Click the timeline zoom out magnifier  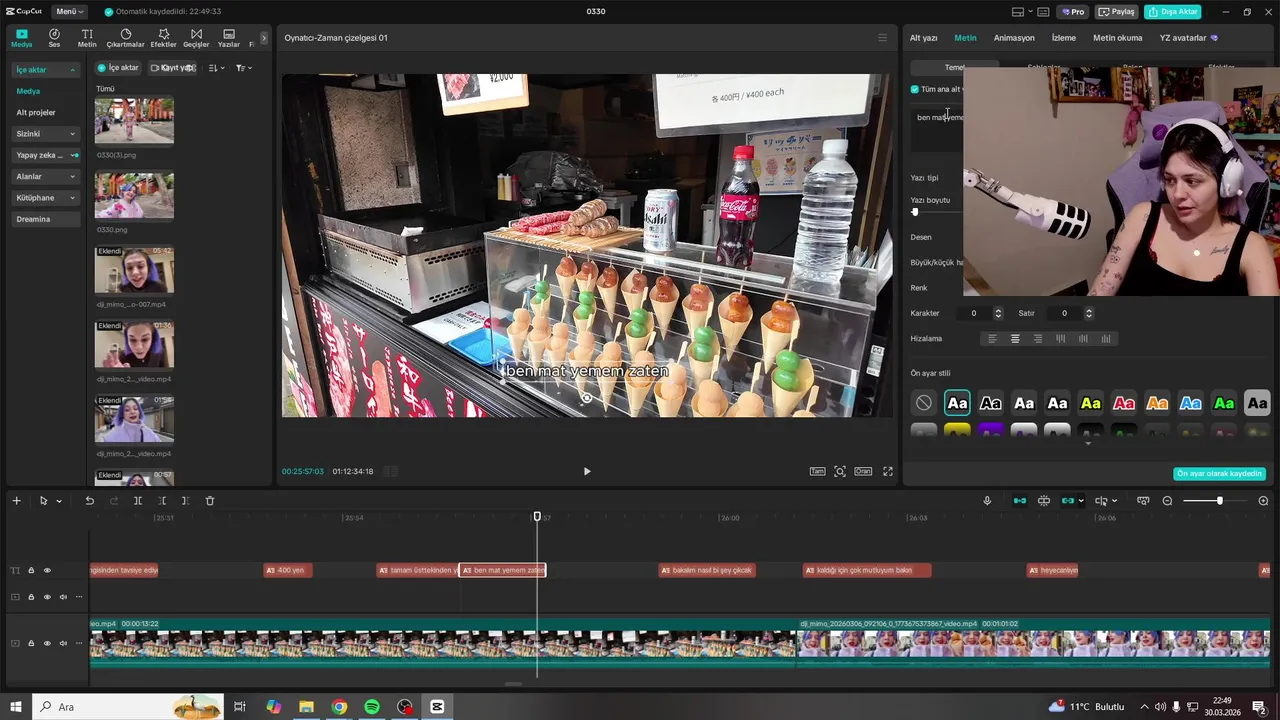(1167, 501)
